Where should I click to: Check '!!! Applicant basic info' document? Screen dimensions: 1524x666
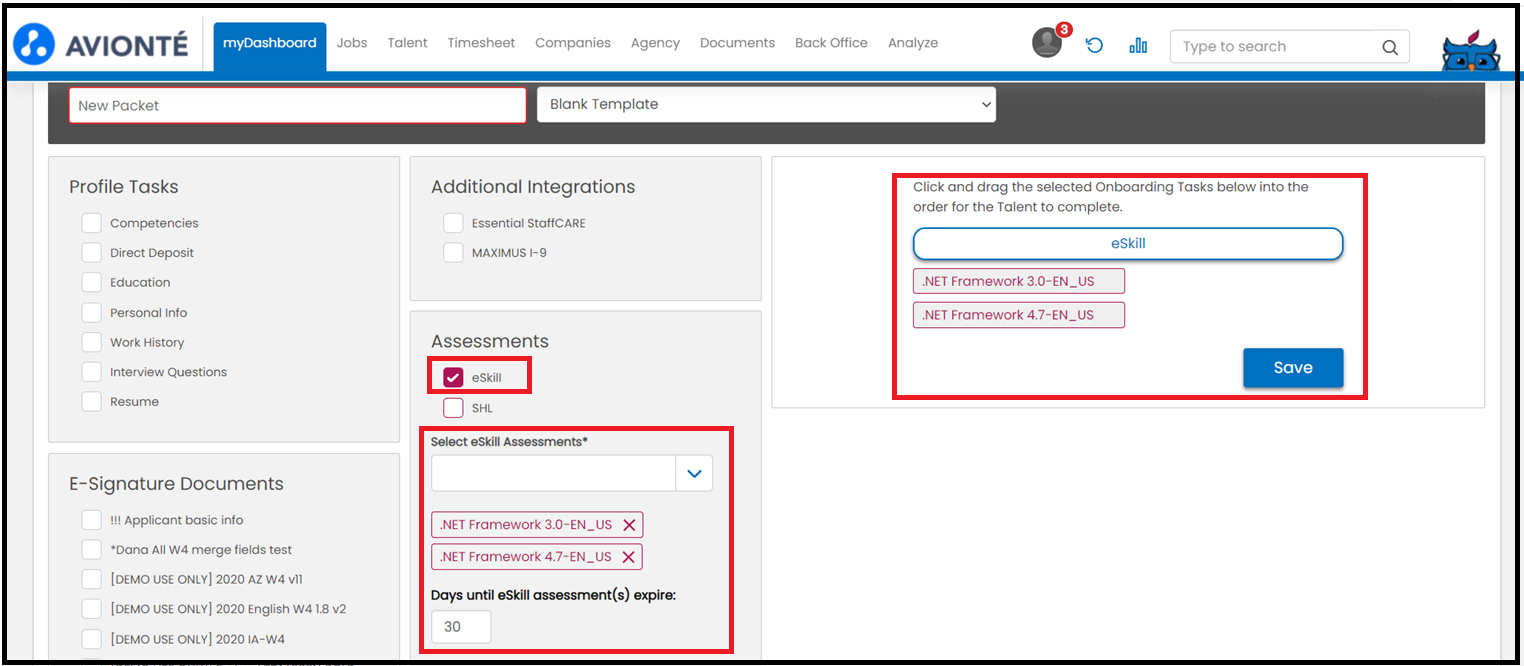click(92, 520)
